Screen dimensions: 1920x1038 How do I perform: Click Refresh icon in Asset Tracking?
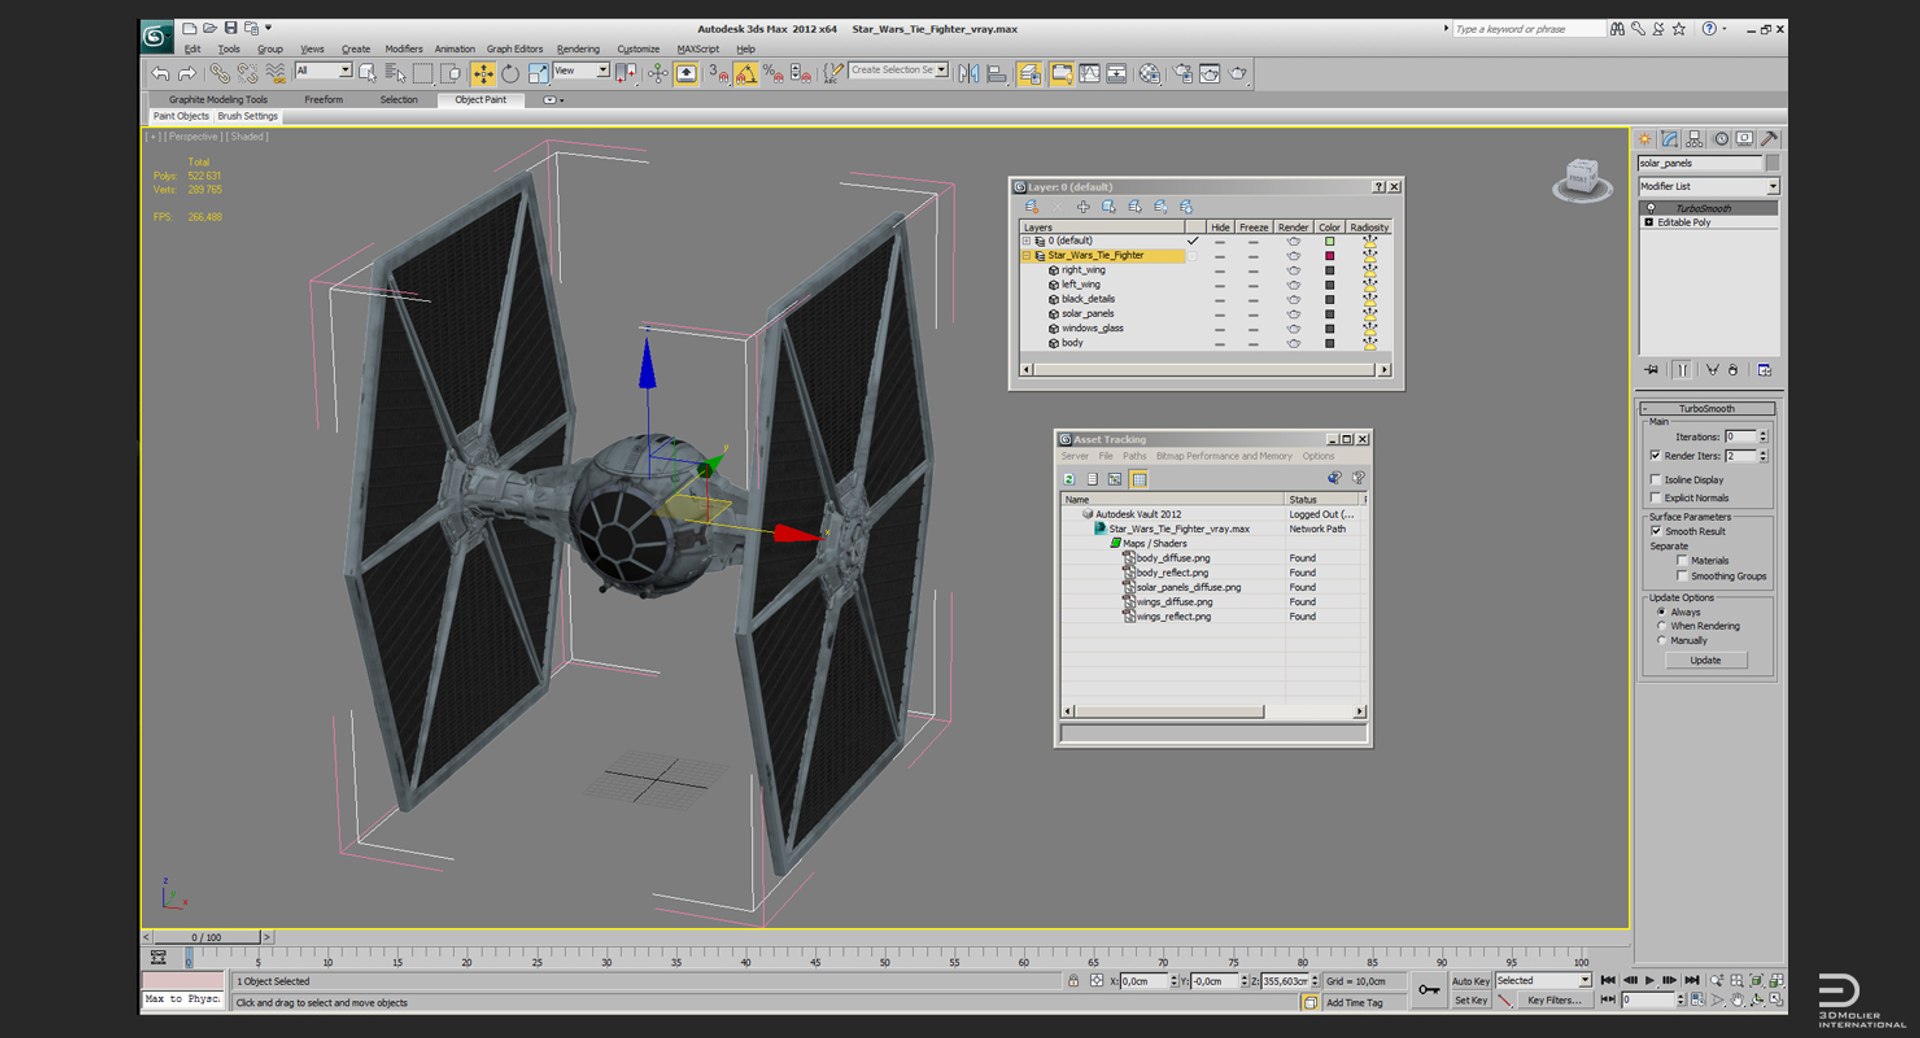pos(1069,480)
